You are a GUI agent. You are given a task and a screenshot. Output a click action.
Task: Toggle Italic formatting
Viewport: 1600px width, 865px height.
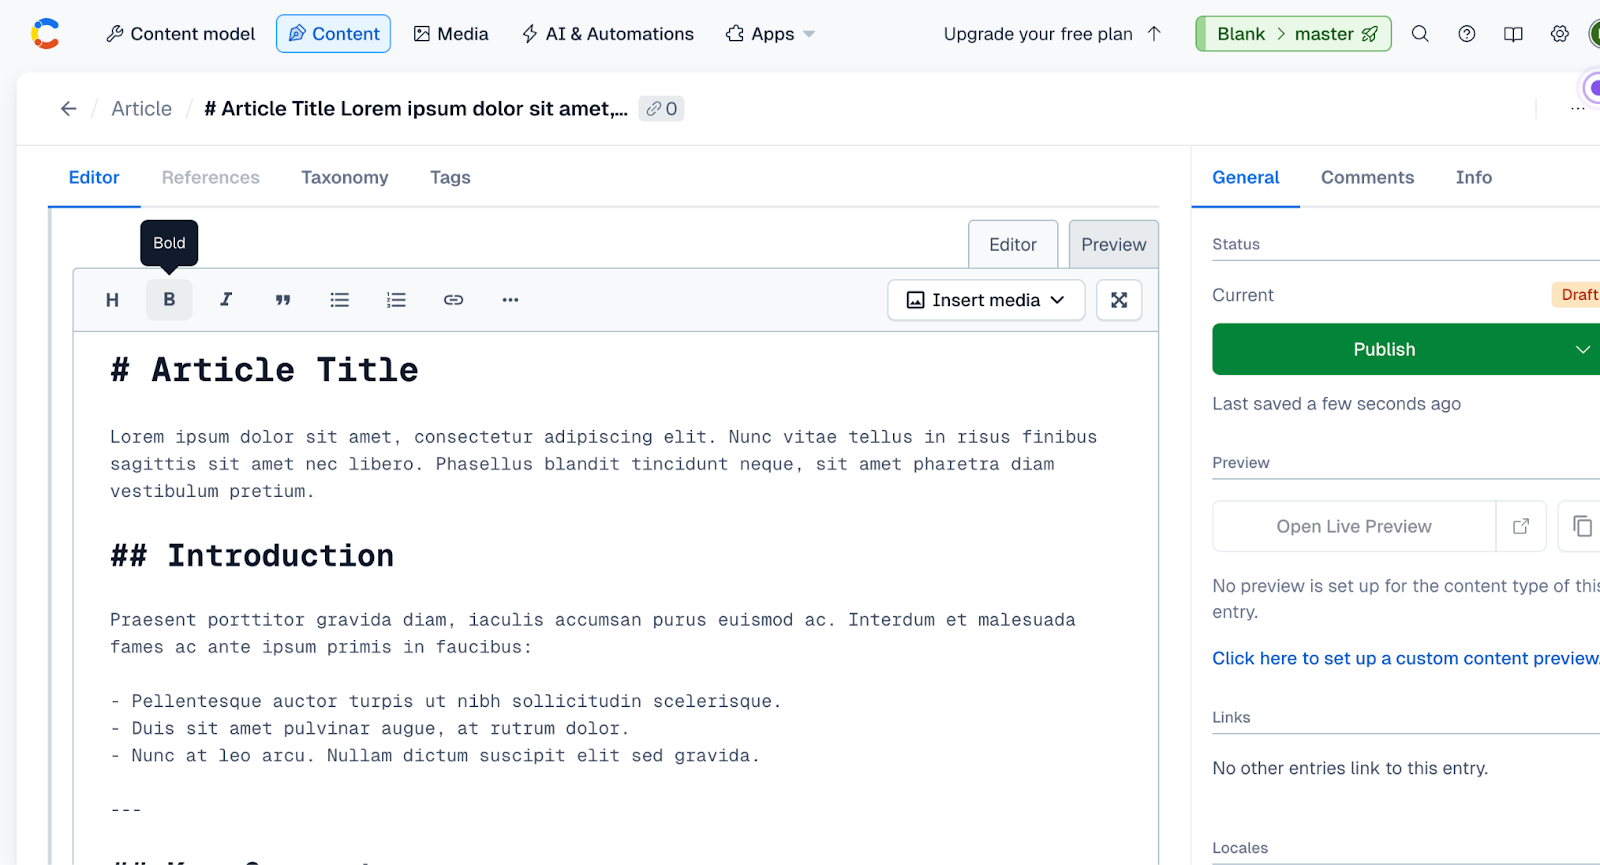pos(226,300)
